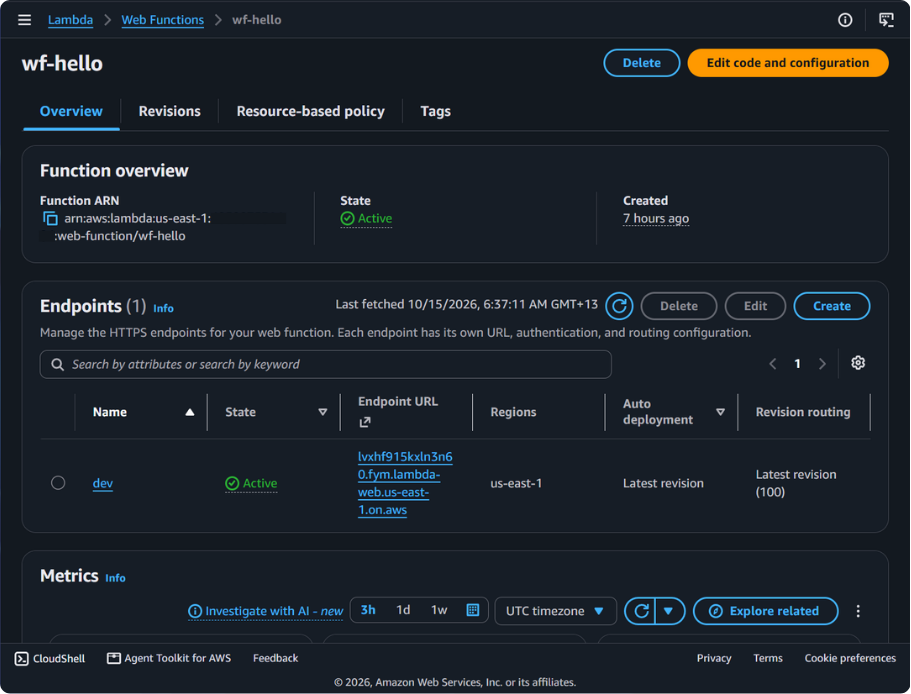Image resolution: width=911 pixels, height=694 pixels.
Task: Click Edit code and configuration
Action: pyautogui.click(x=788, y=63)
